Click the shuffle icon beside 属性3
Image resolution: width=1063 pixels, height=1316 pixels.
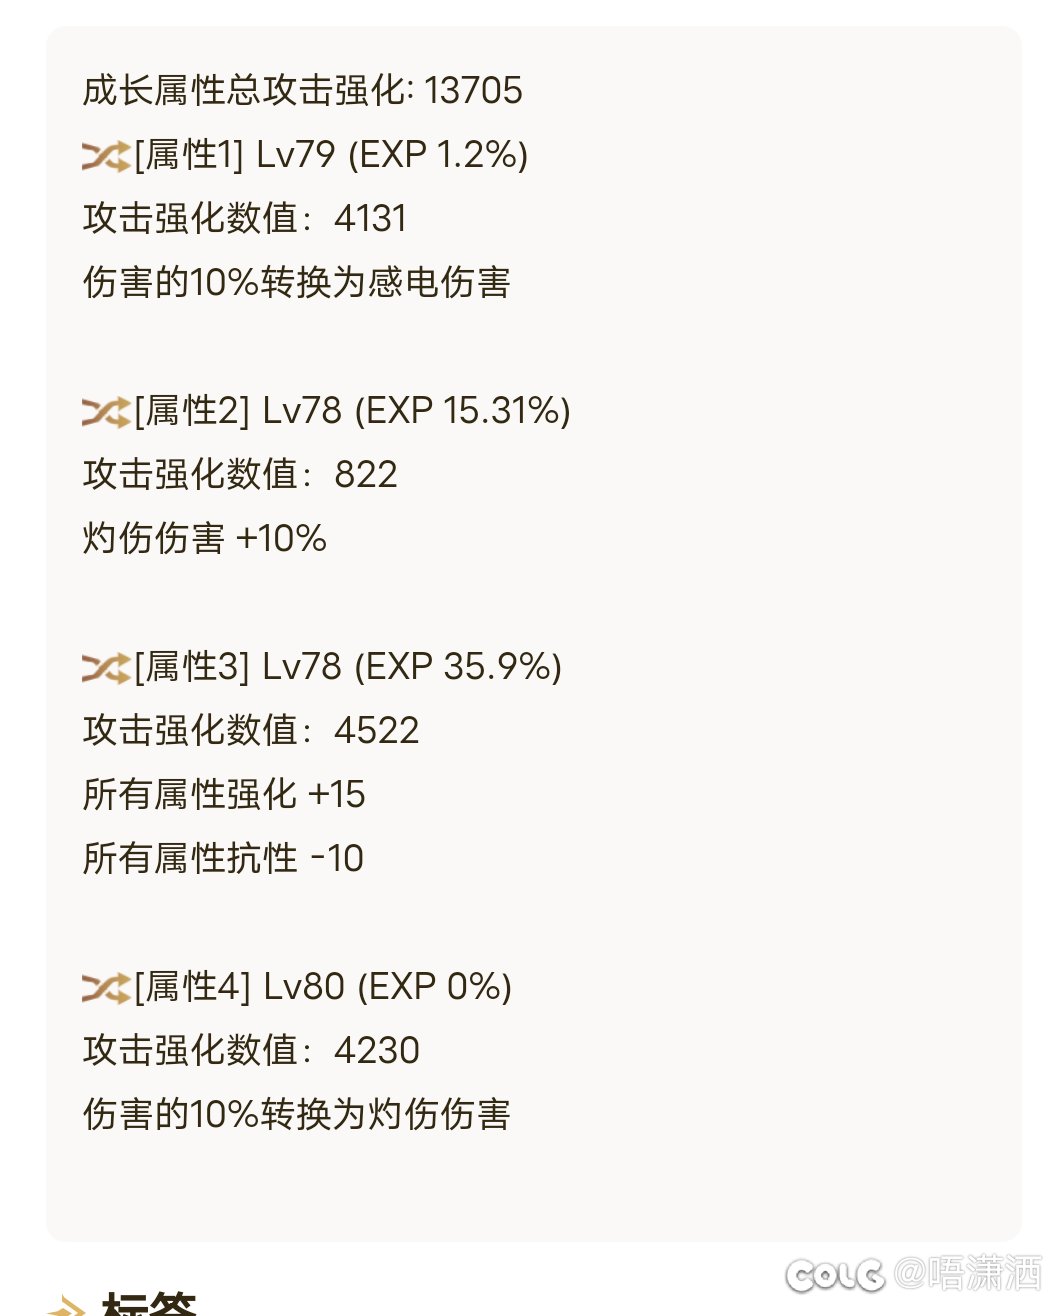point(106,669)
